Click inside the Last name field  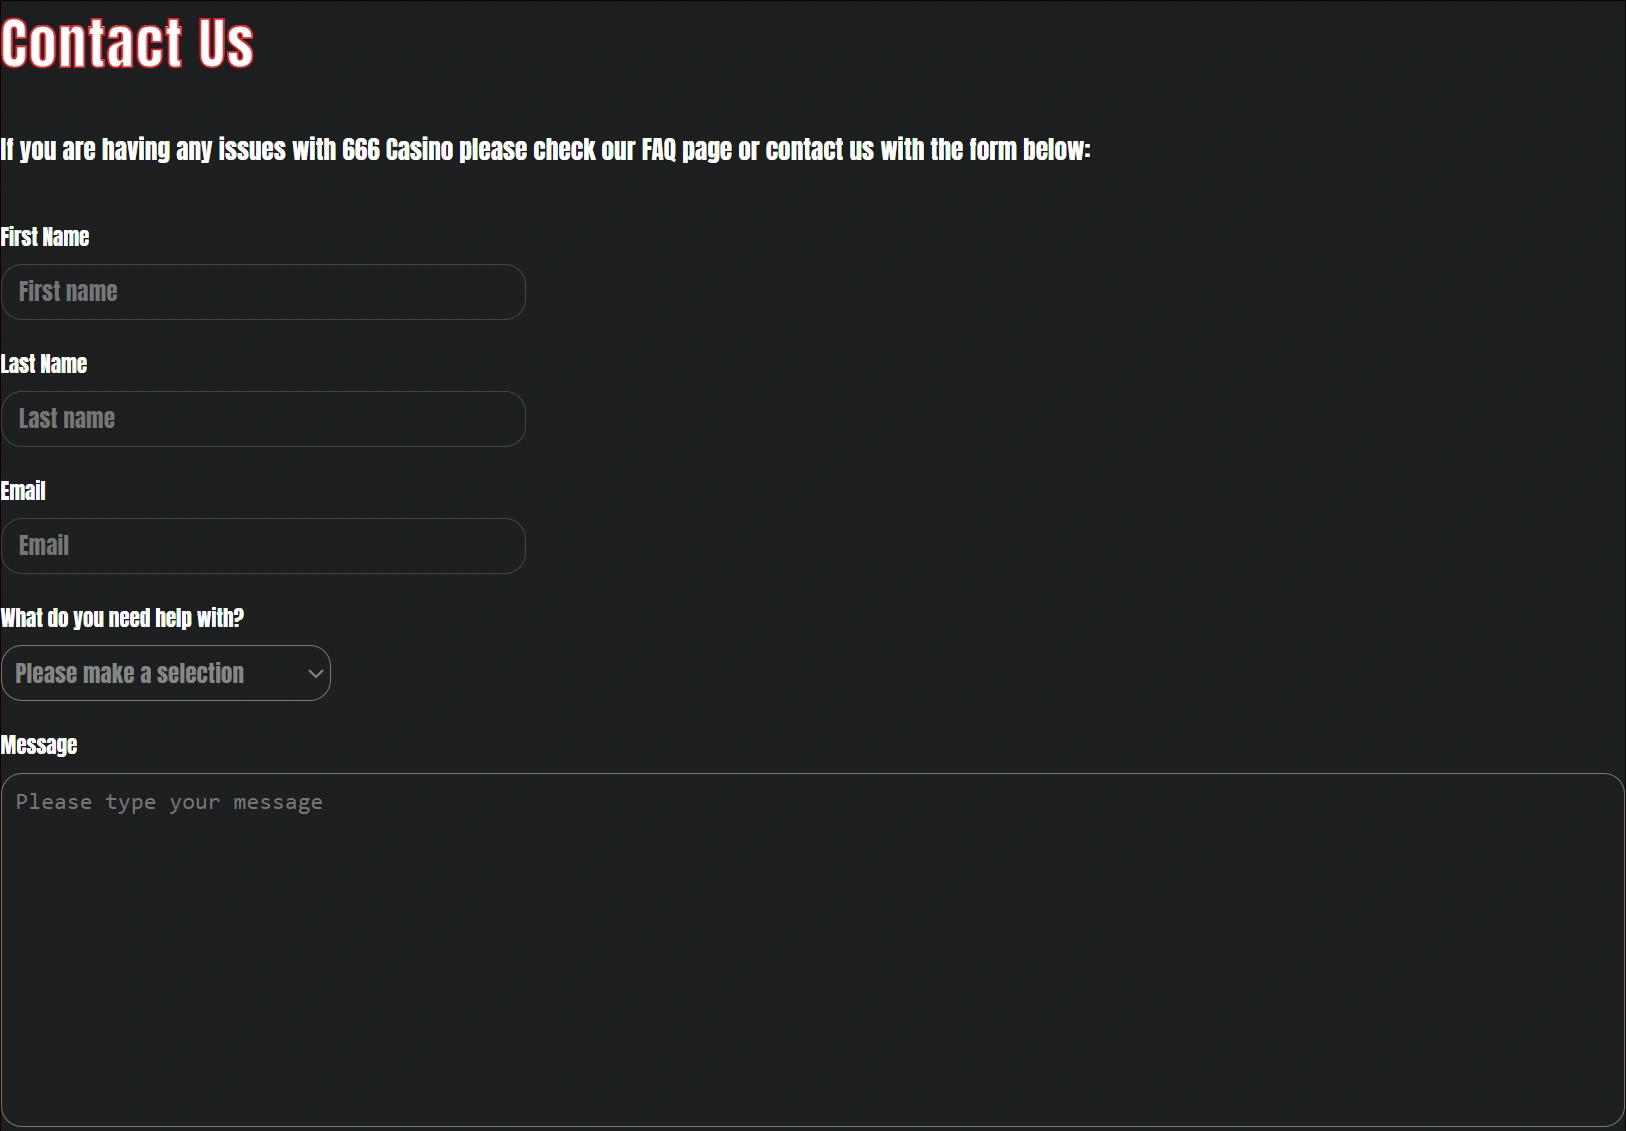[x=262, y=419]
